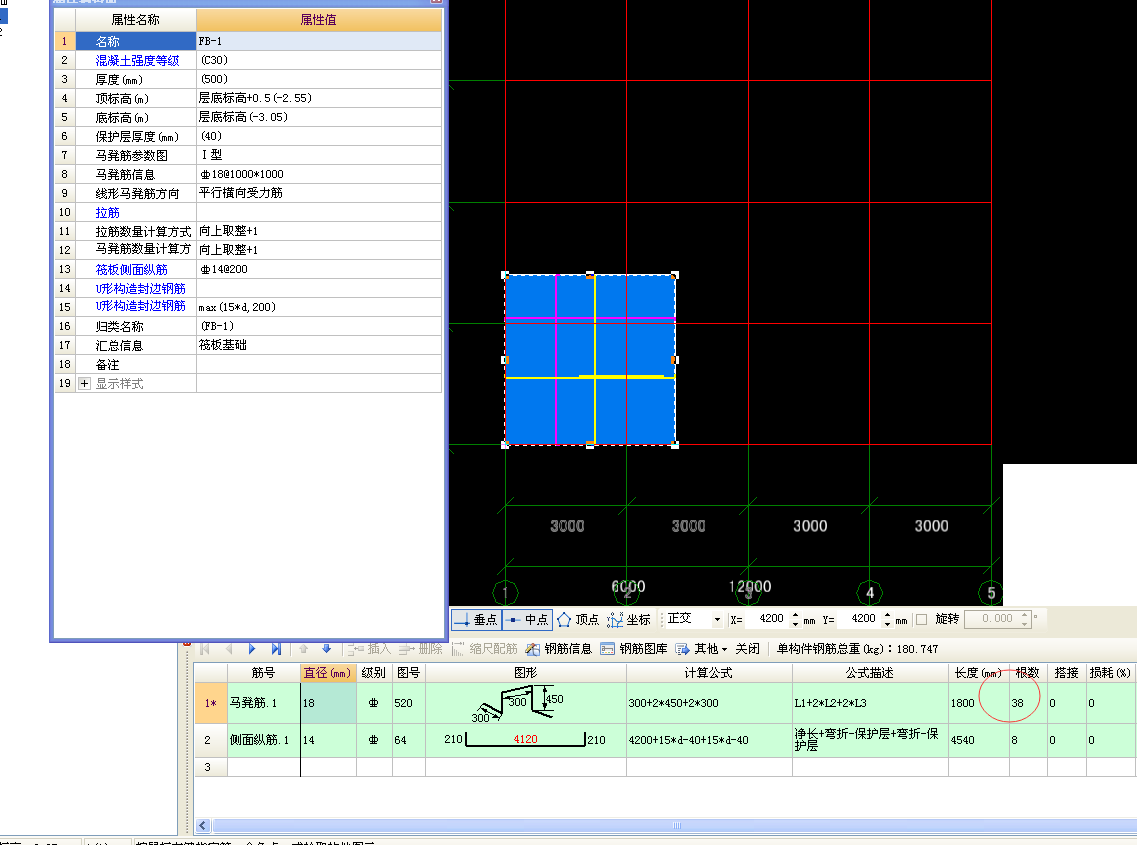This screenshot has width=1137, height=845.
Task: Click the blue 拉筋 property link
Action: [107, 213]
